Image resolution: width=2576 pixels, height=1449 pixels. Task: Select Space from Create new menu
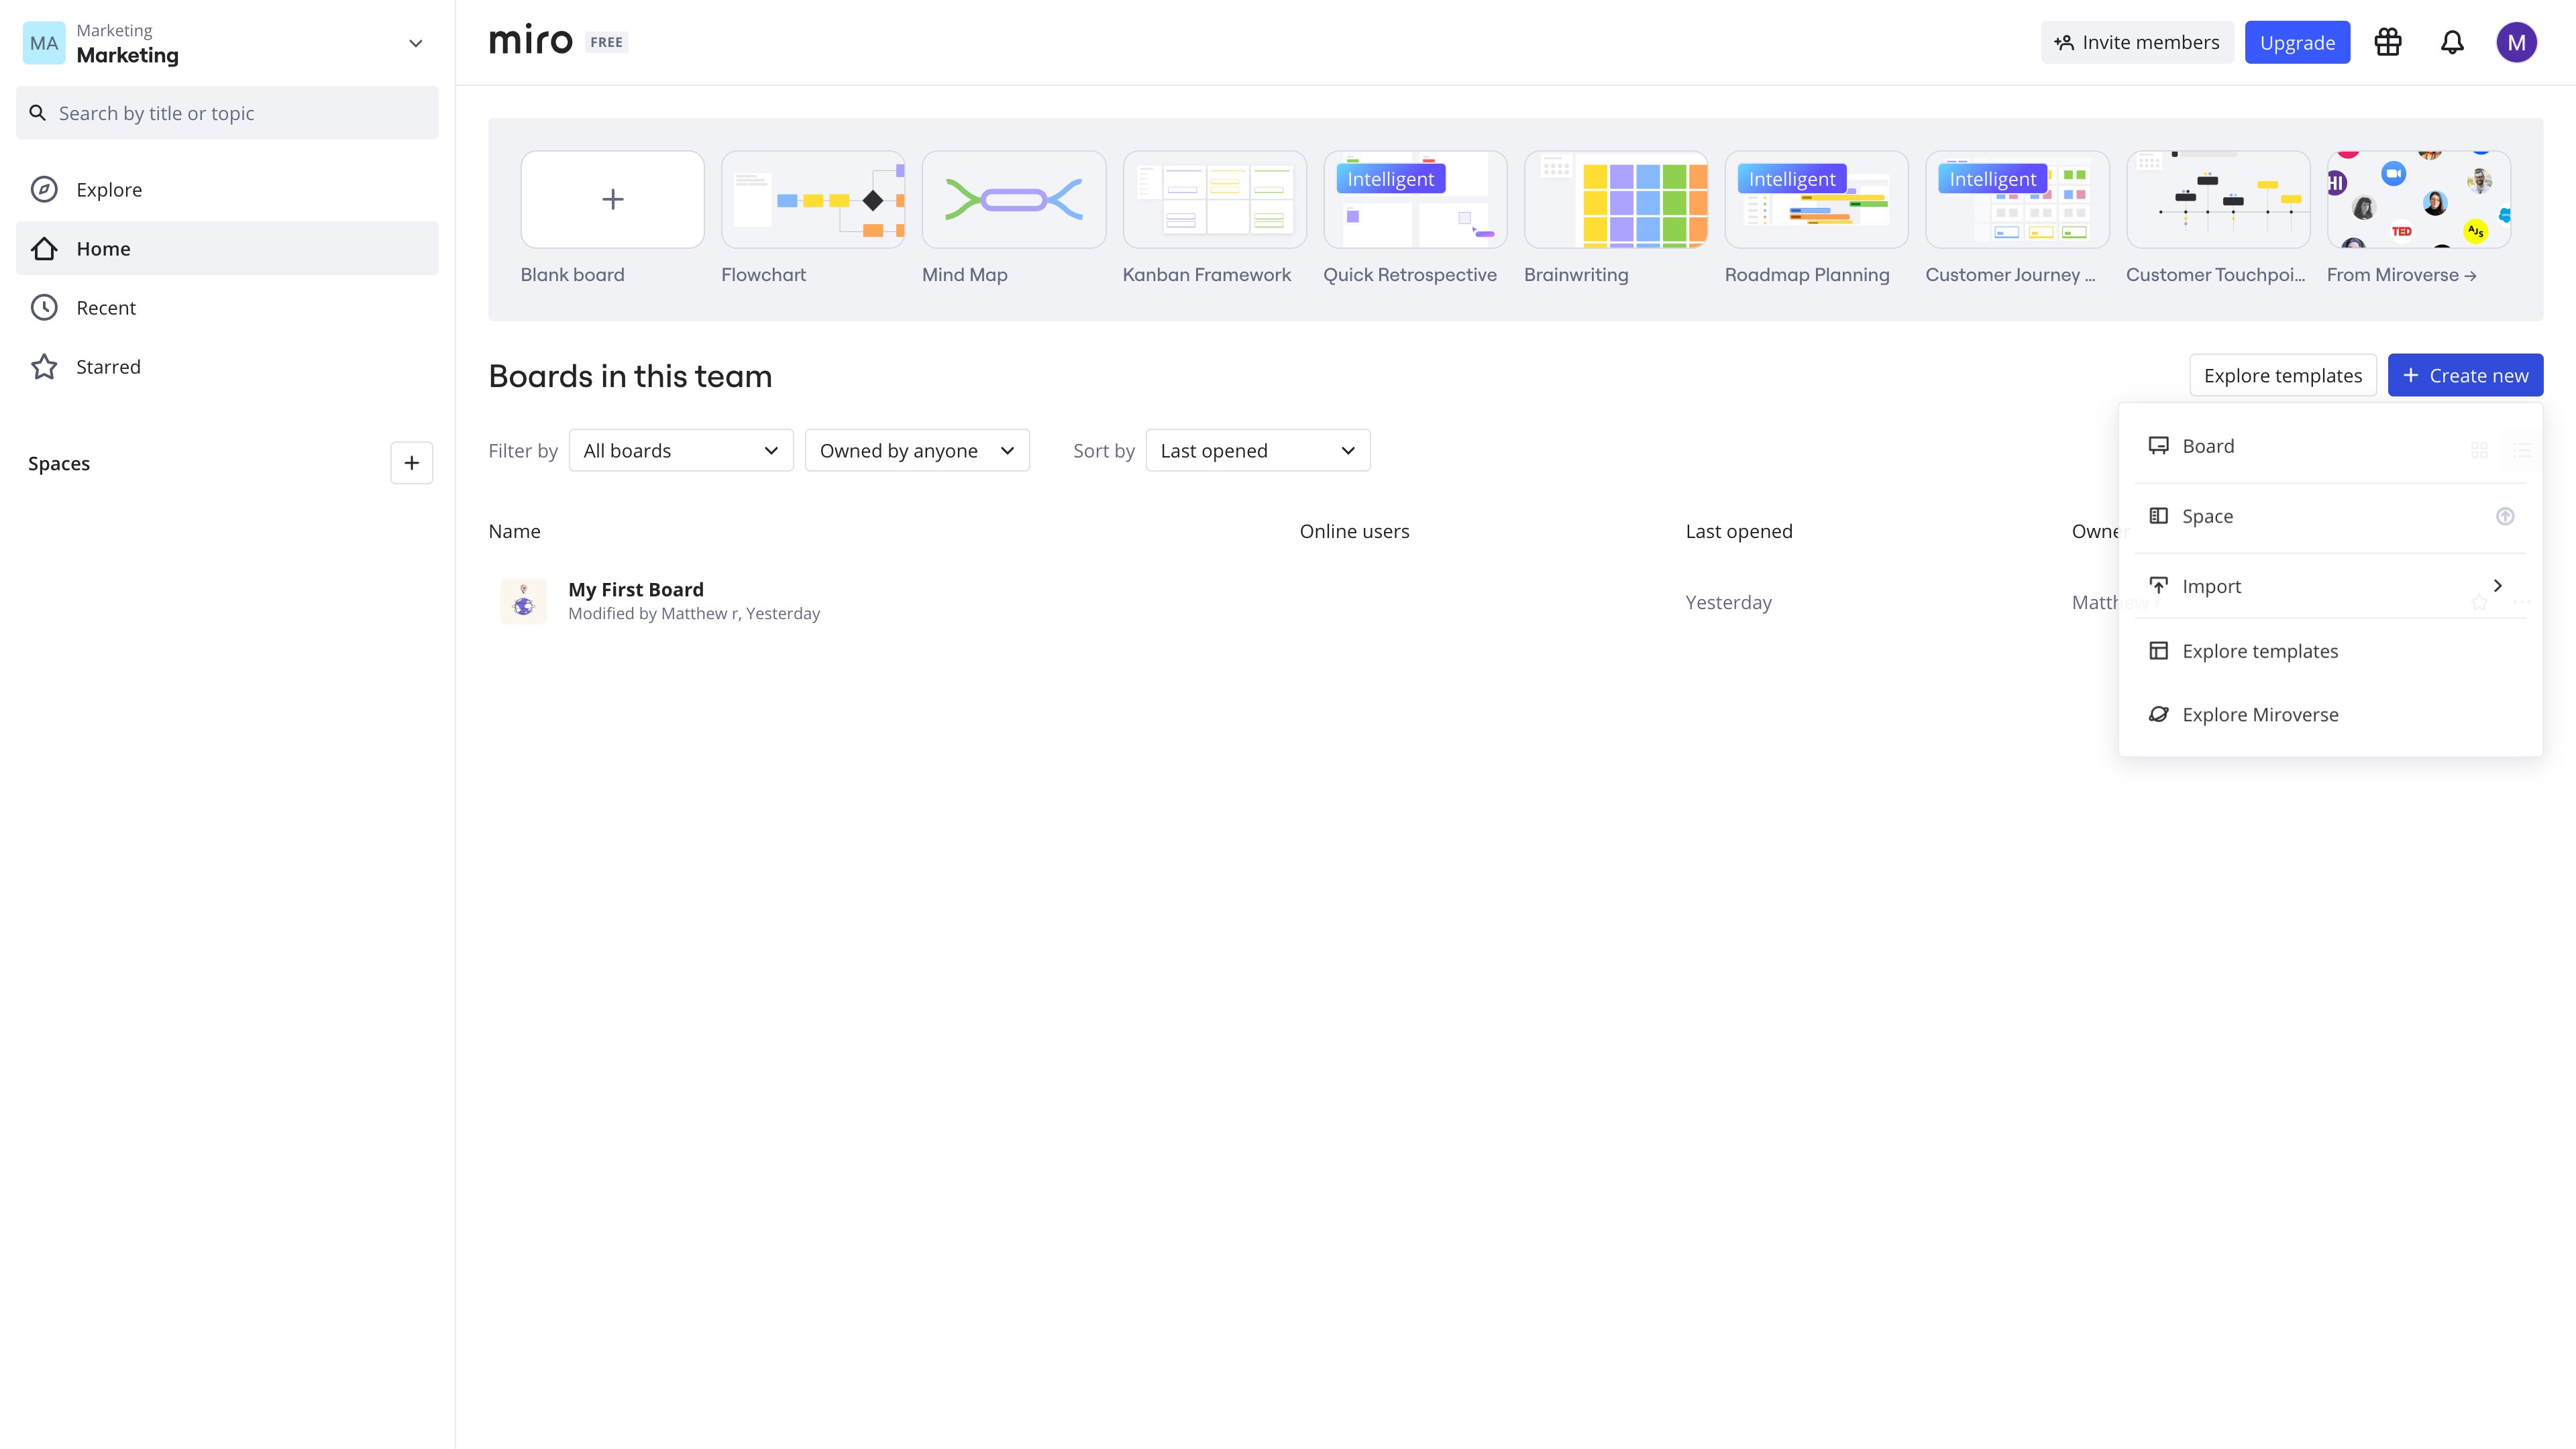pos(2330,516)
